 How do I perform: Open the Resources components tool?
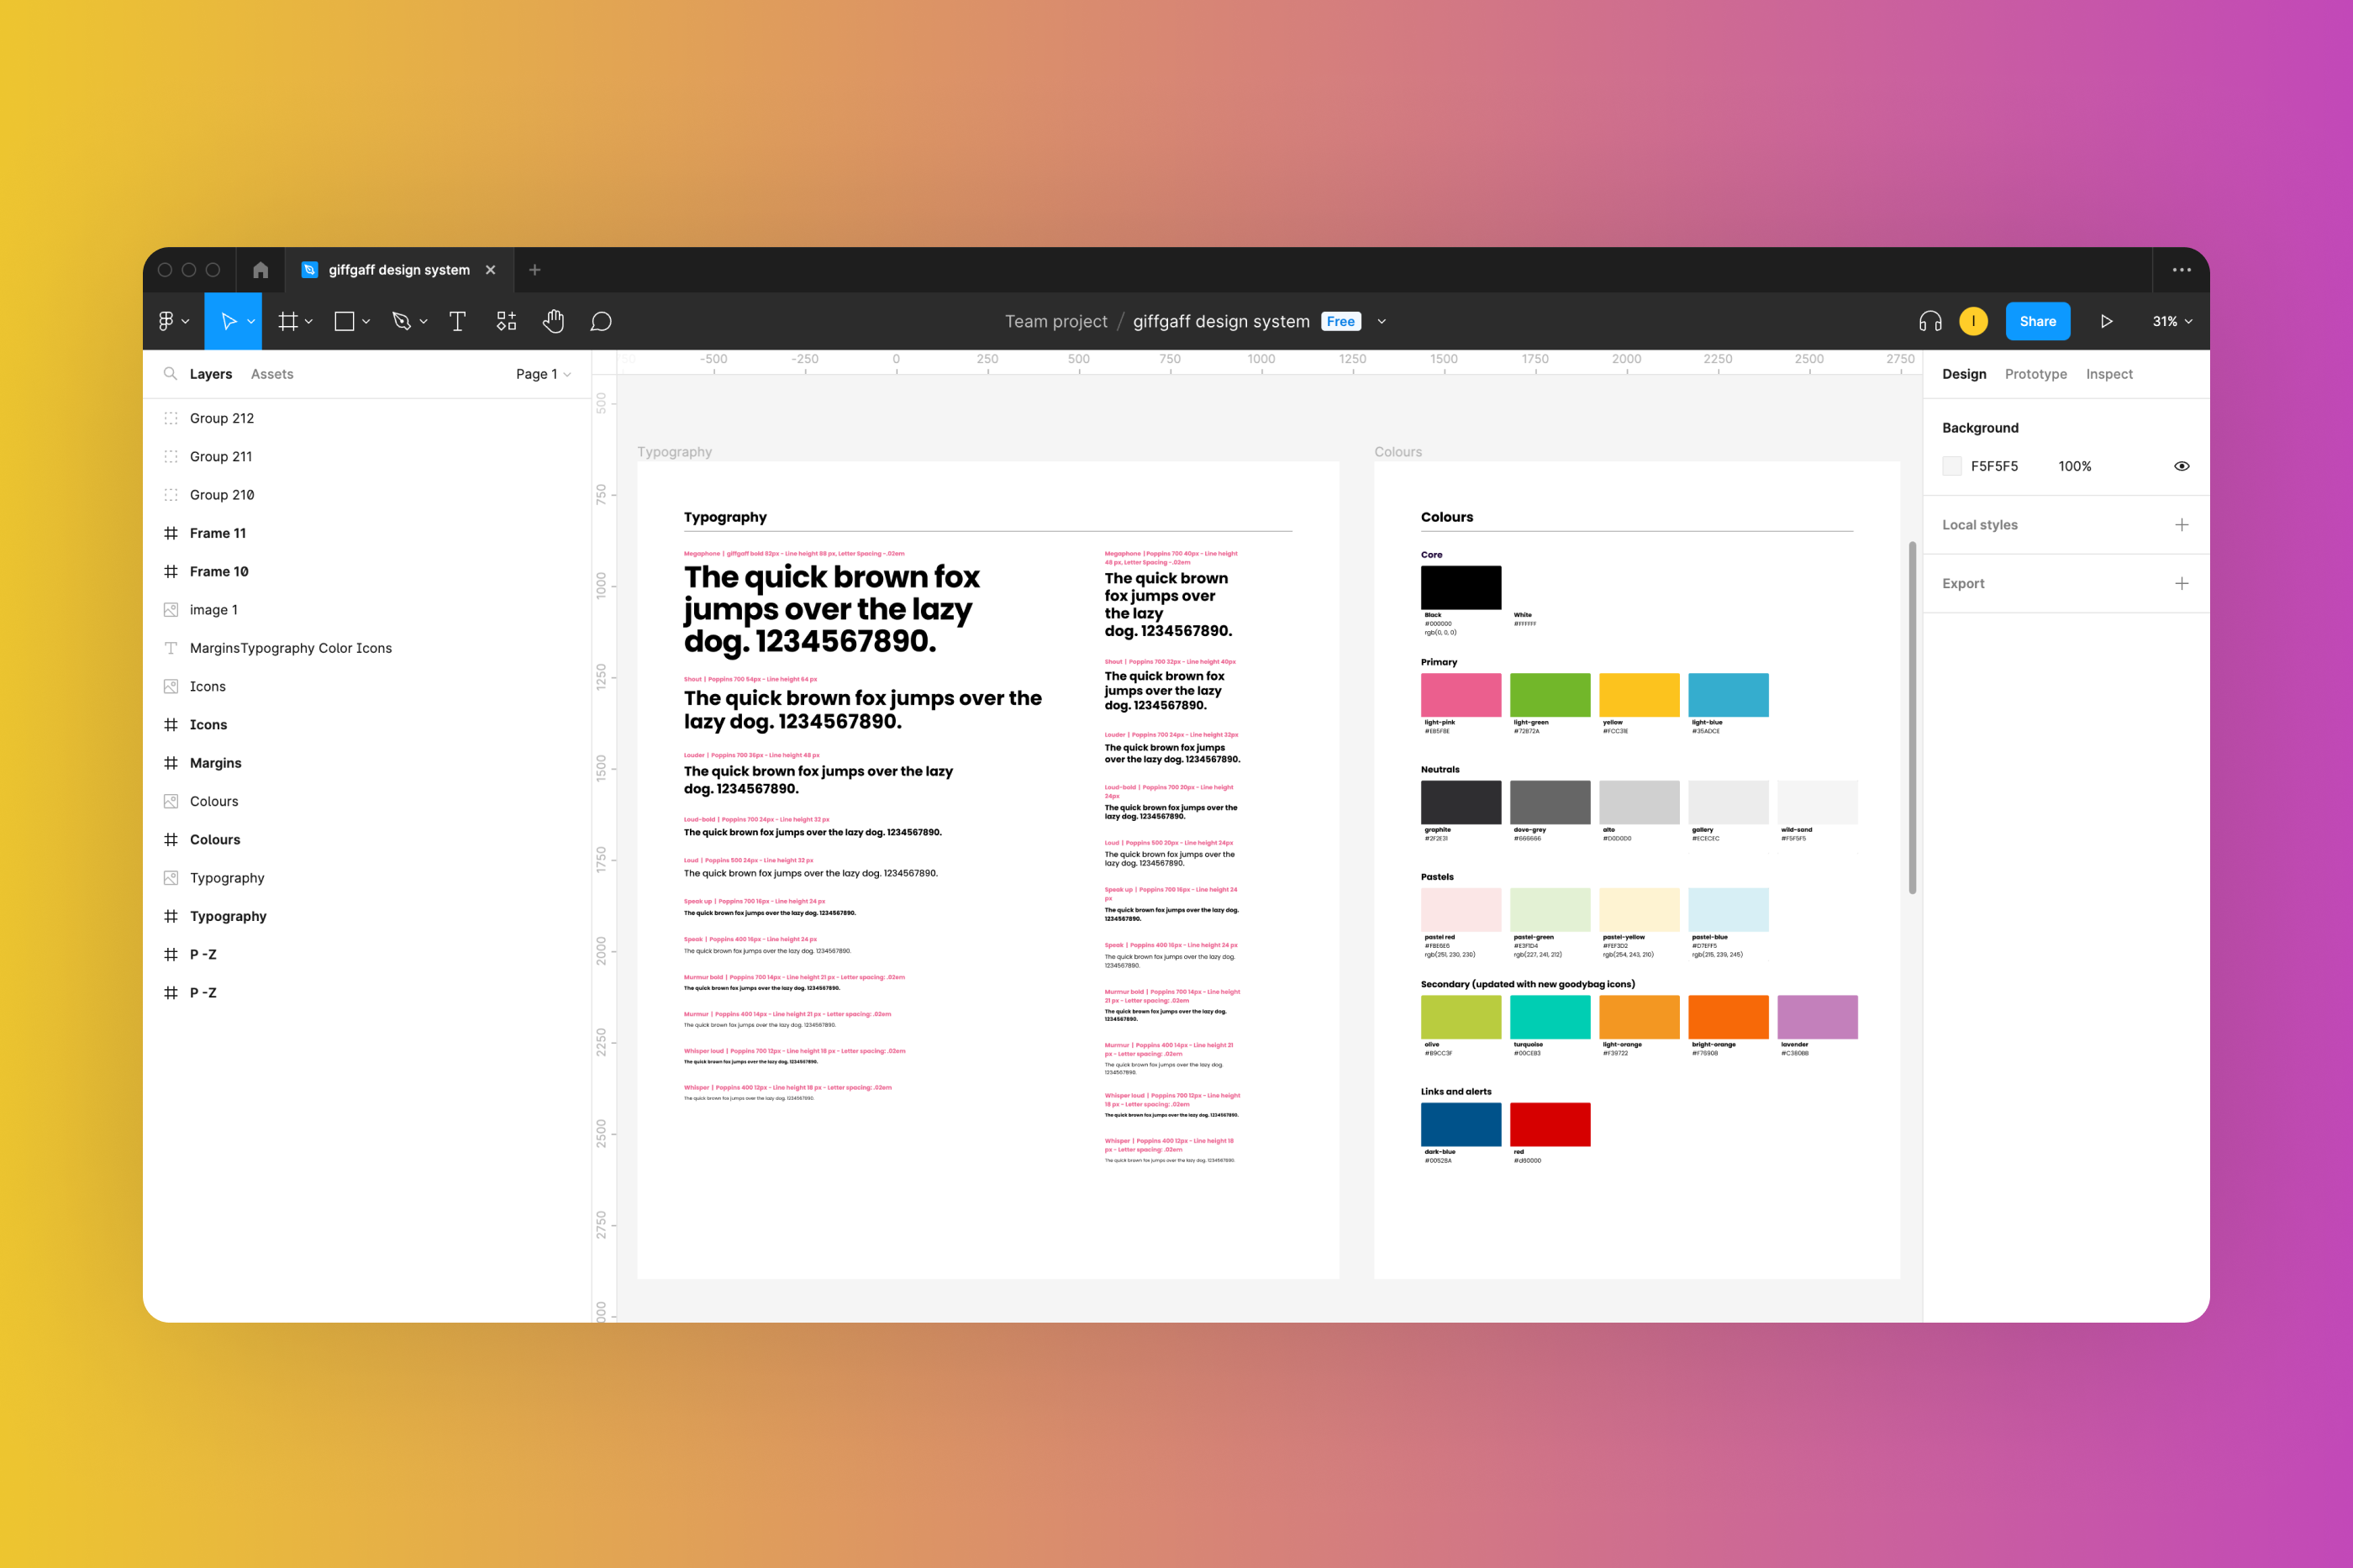[x=506, y=321]
